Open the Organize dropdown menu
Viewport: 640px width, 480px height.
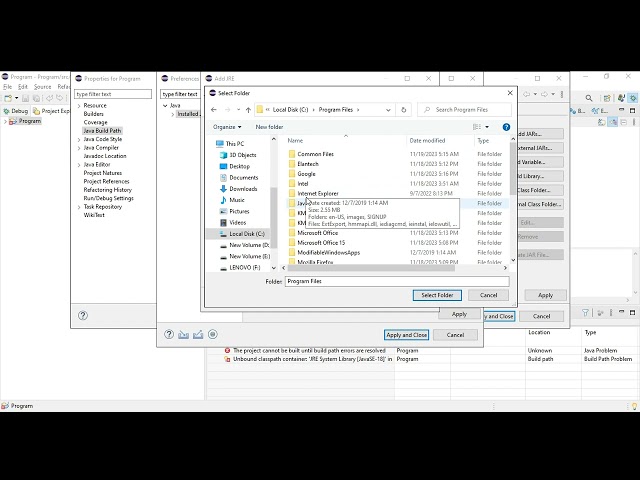227,127
